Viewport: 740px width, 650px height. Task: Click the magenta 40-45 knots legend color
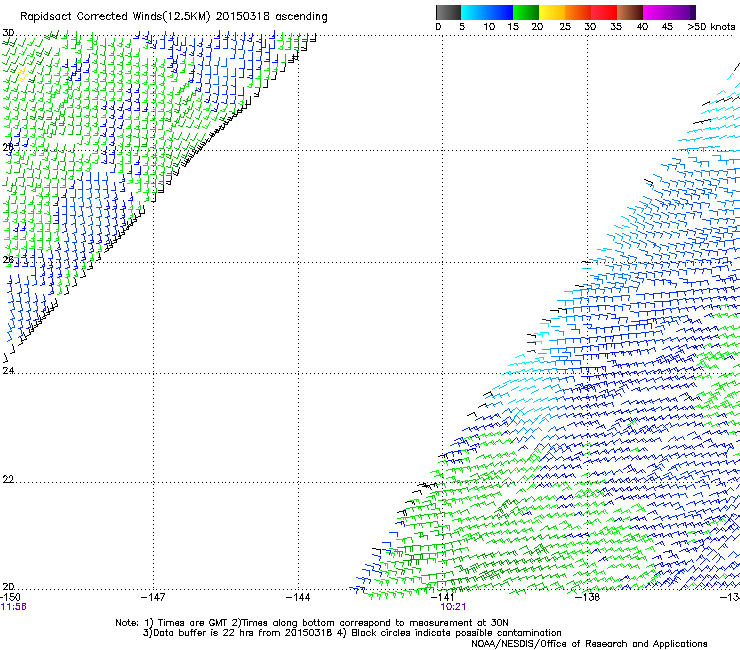click(x=656, y=12)
